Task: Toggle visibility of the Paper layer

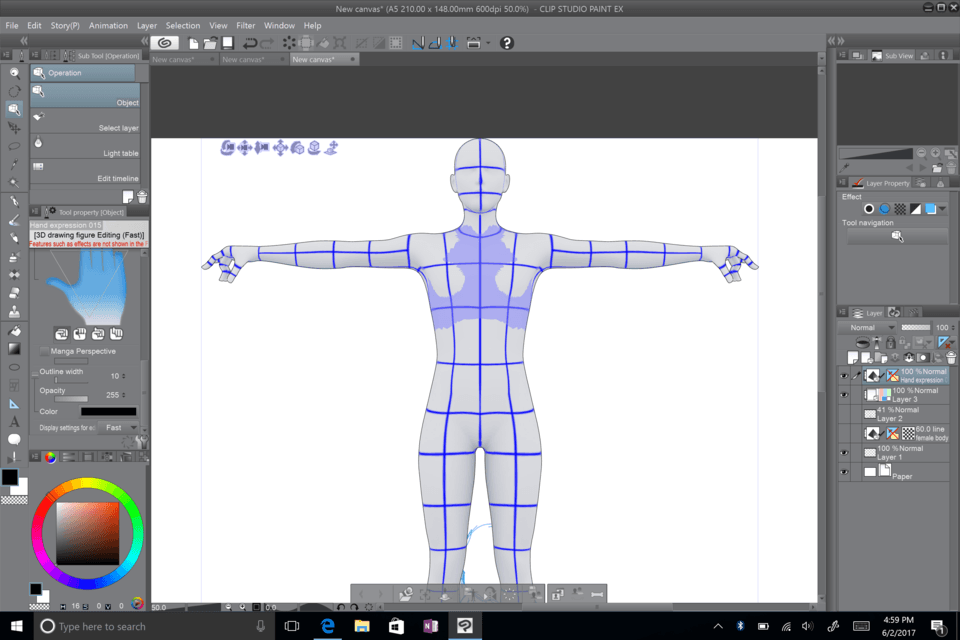Action: point(844,471)
